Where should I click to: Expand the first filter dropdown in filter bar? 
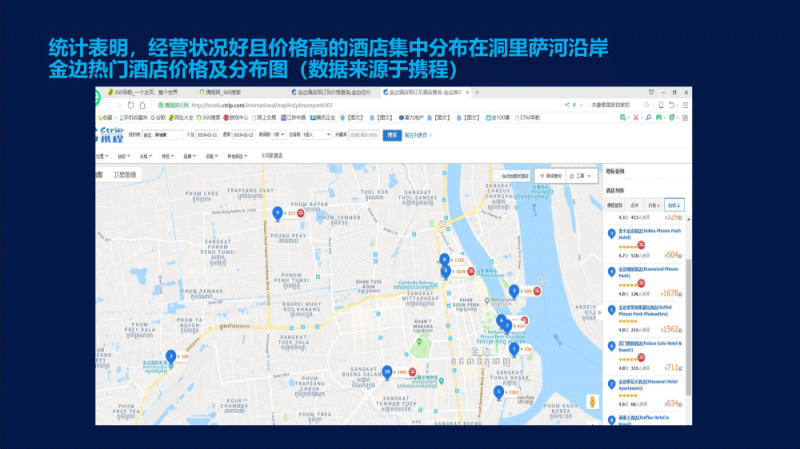point(102,156)
